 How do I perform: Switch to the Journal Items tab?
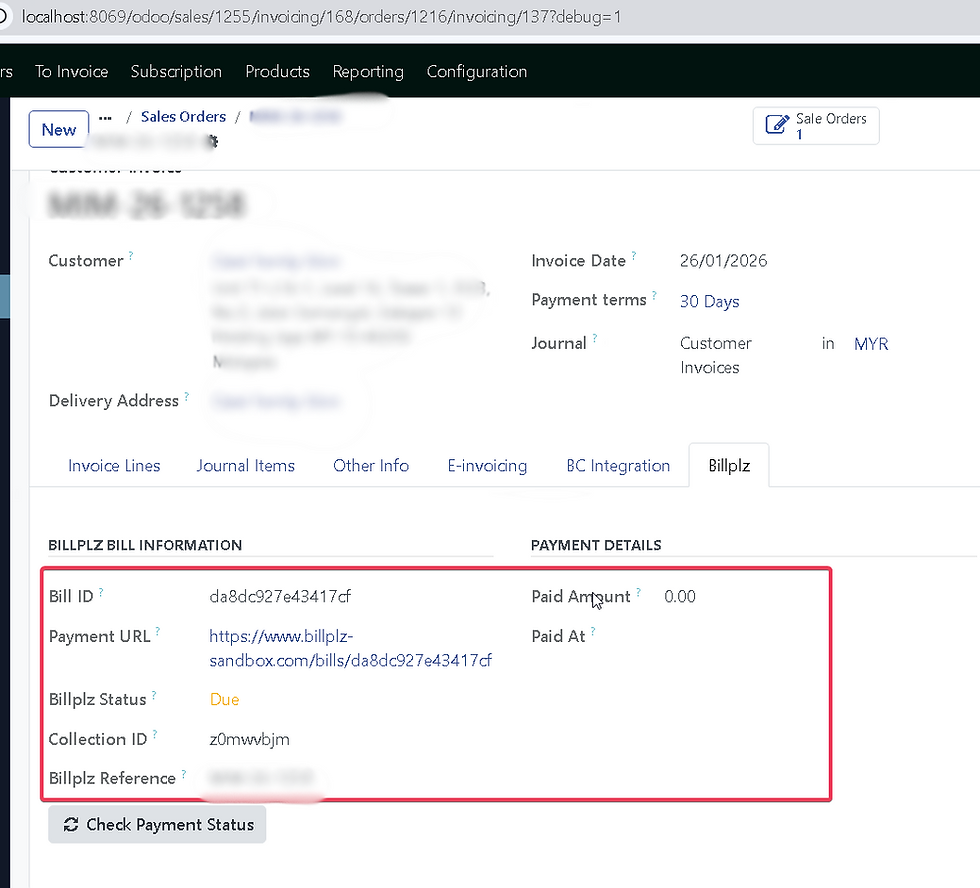tap(246, 466)
